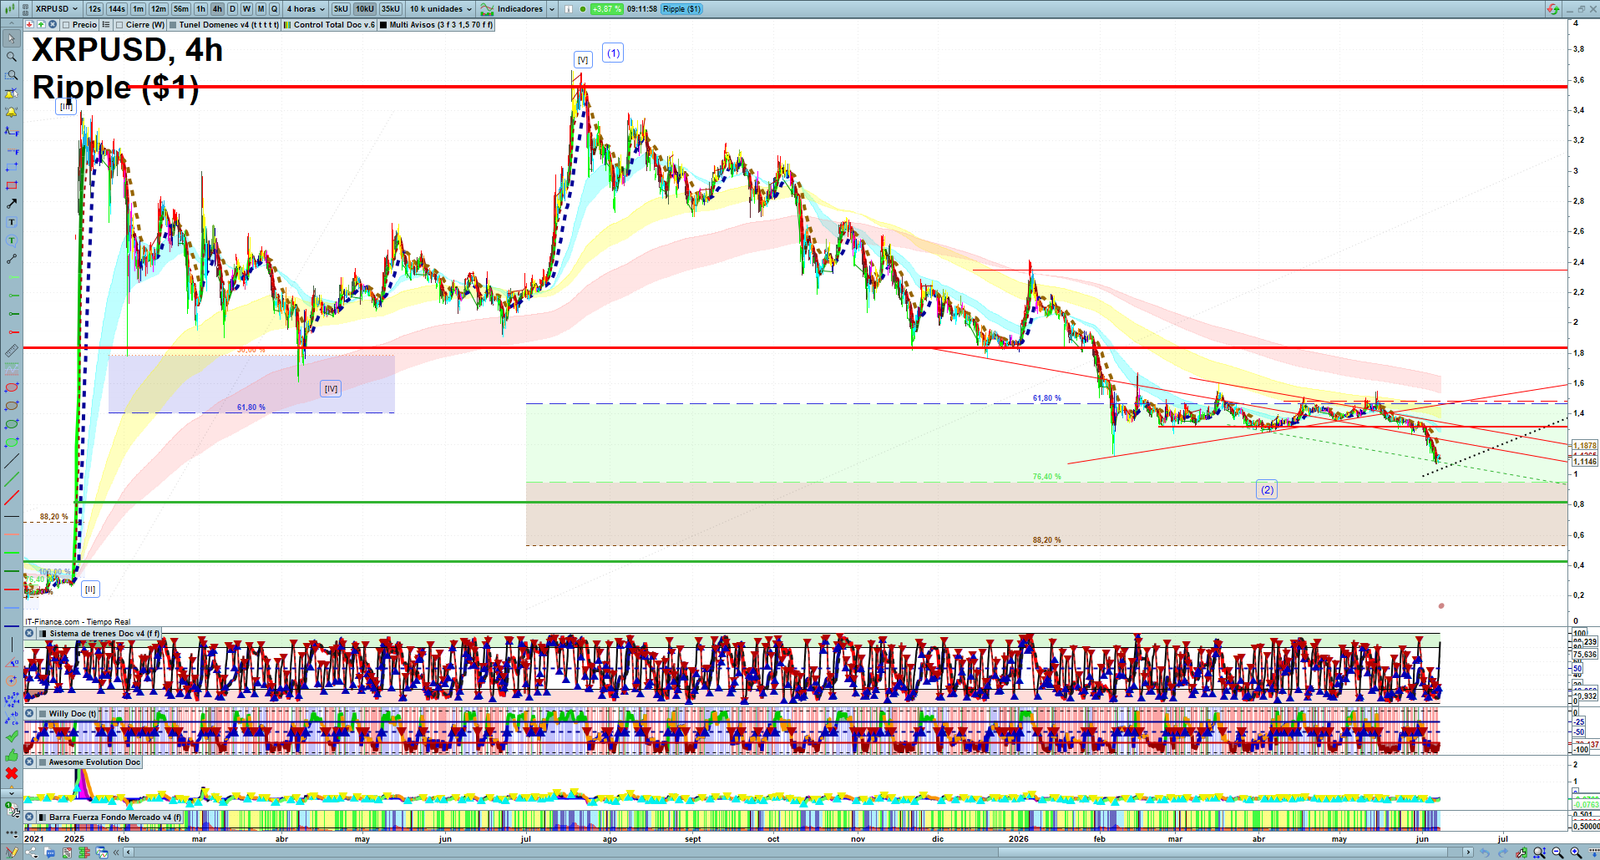Image resolution: width=1600 pixels, height=860 pixels.
Task: Set history to 5kU
Action: (341, 9)
